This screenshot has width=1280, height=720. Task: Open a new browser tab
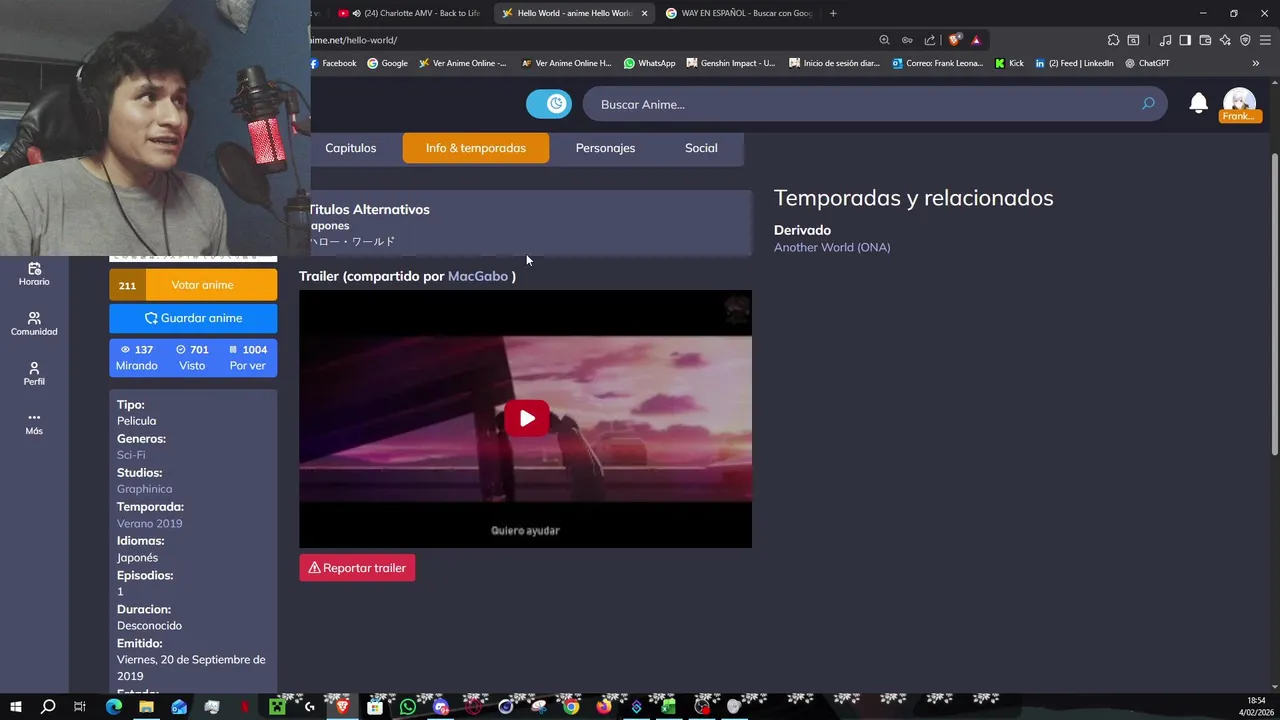pyautogui.click(x=833, y=13)
